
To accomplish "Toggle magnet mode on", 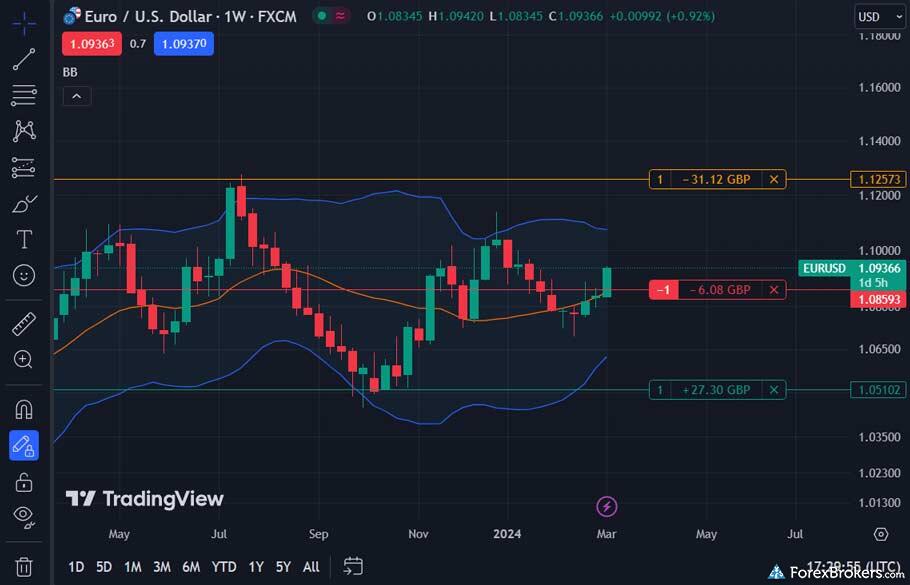I will tap(24, 409).
